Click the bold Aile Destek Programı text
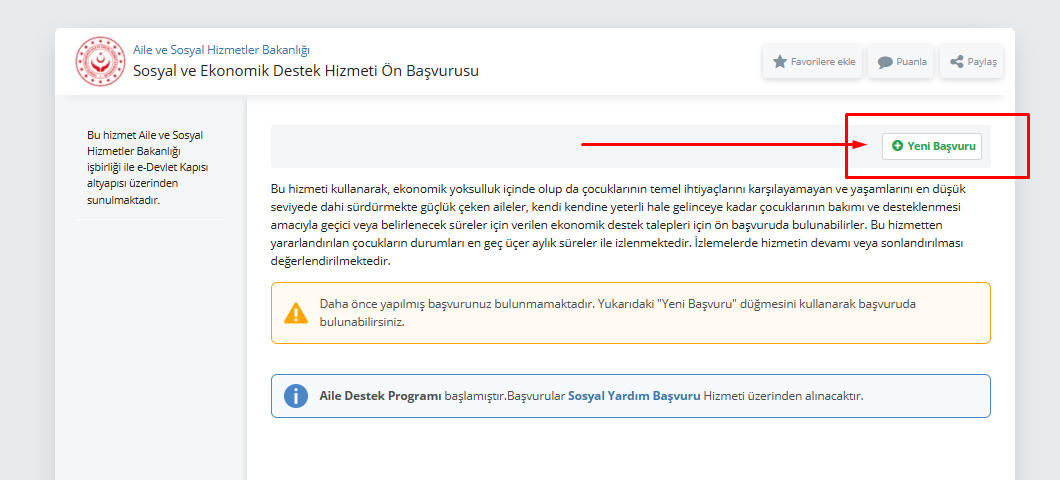 (380, 396)
